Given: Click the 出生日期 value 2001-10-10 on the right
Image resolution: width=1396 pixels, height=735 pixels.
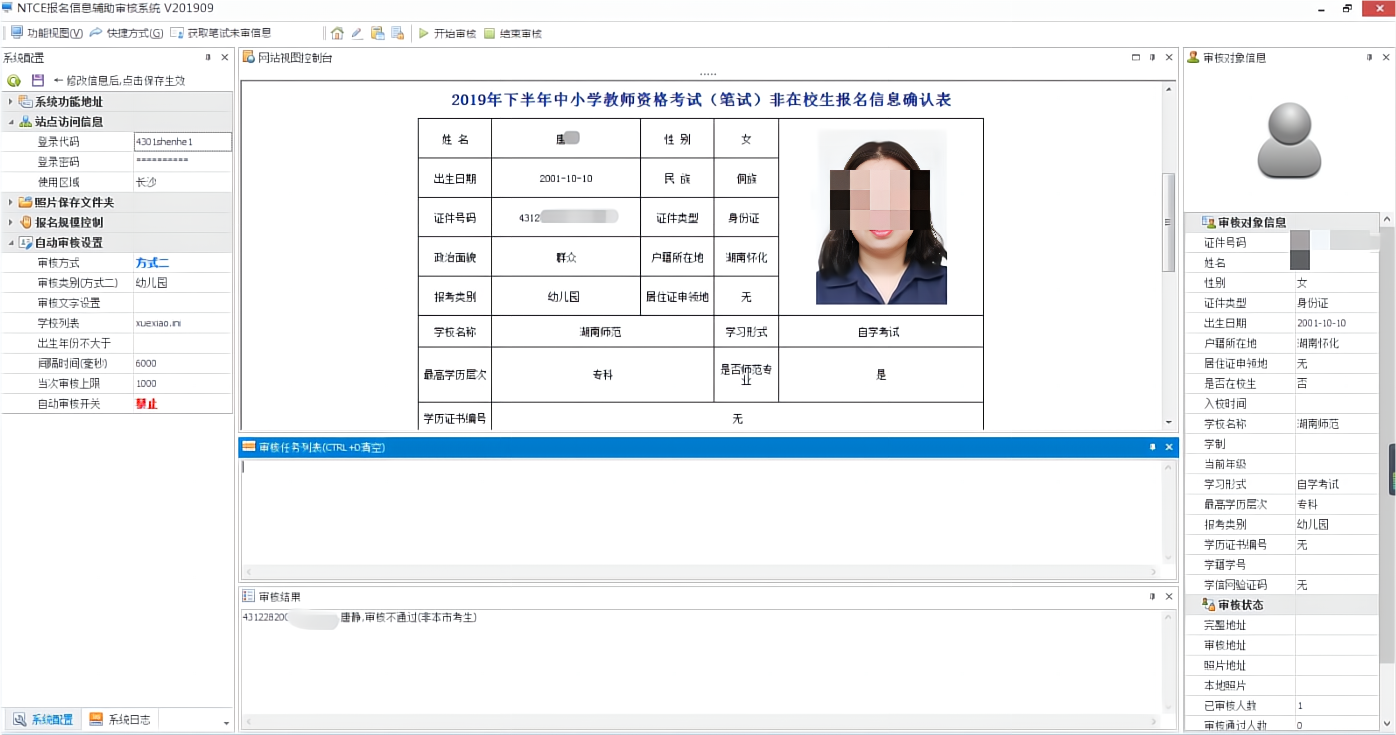Looking at the screenshot, I should click(x=1337, y=323).
